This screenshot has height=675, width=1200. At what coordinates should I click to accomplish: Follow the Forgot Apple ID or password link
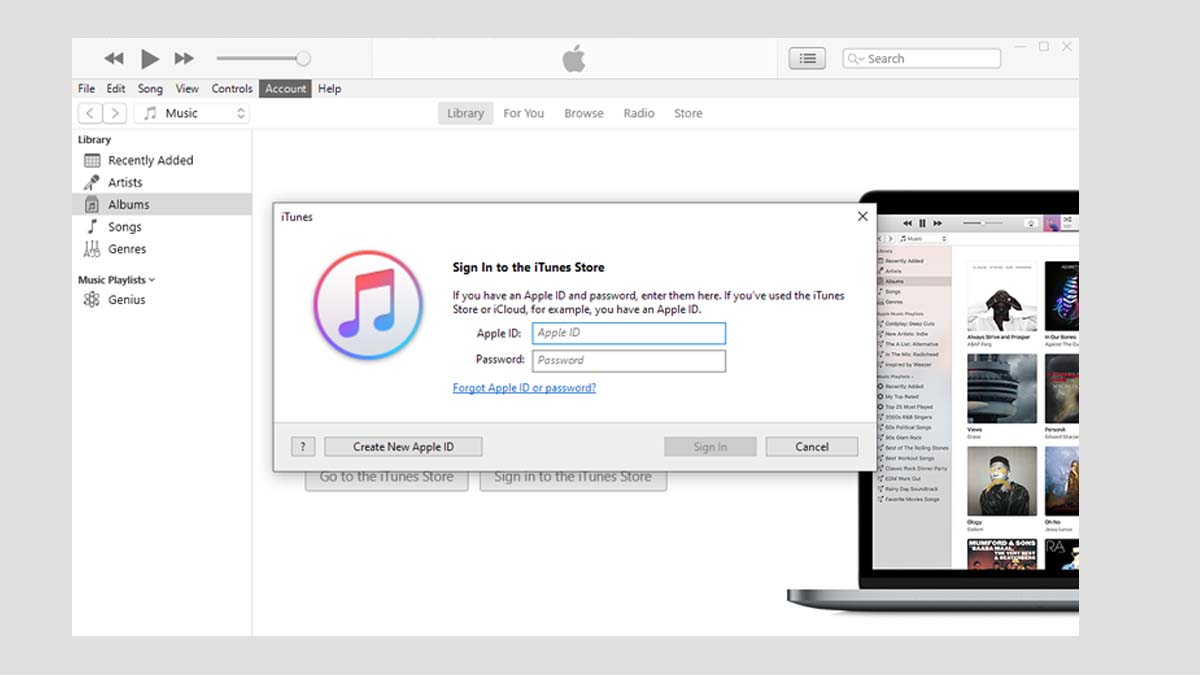[524, 388]
